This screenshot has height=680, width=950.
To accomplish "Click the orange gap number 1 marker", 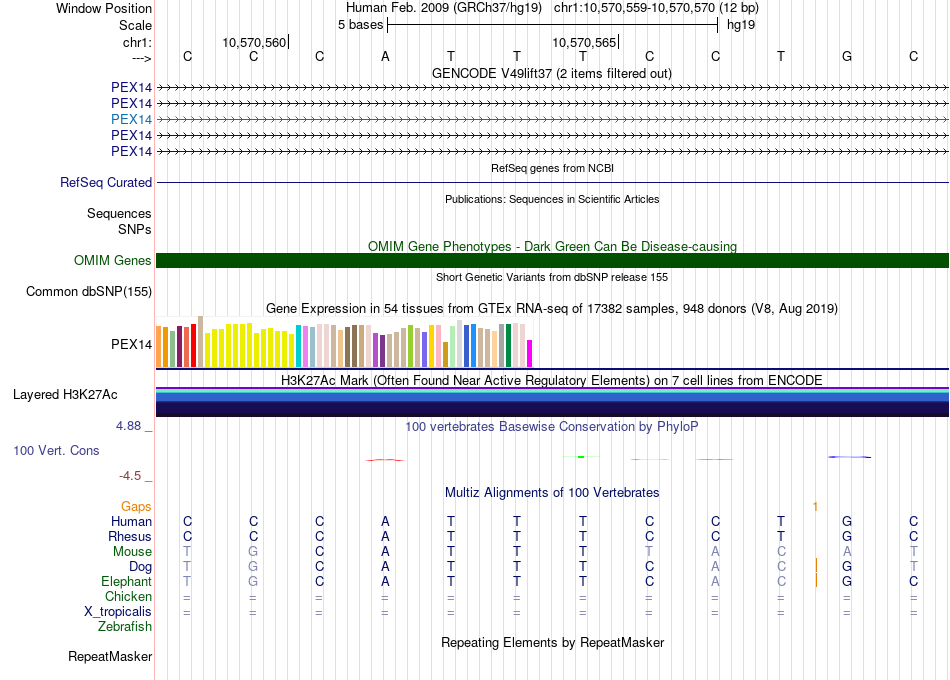I will tap(815, 506).
